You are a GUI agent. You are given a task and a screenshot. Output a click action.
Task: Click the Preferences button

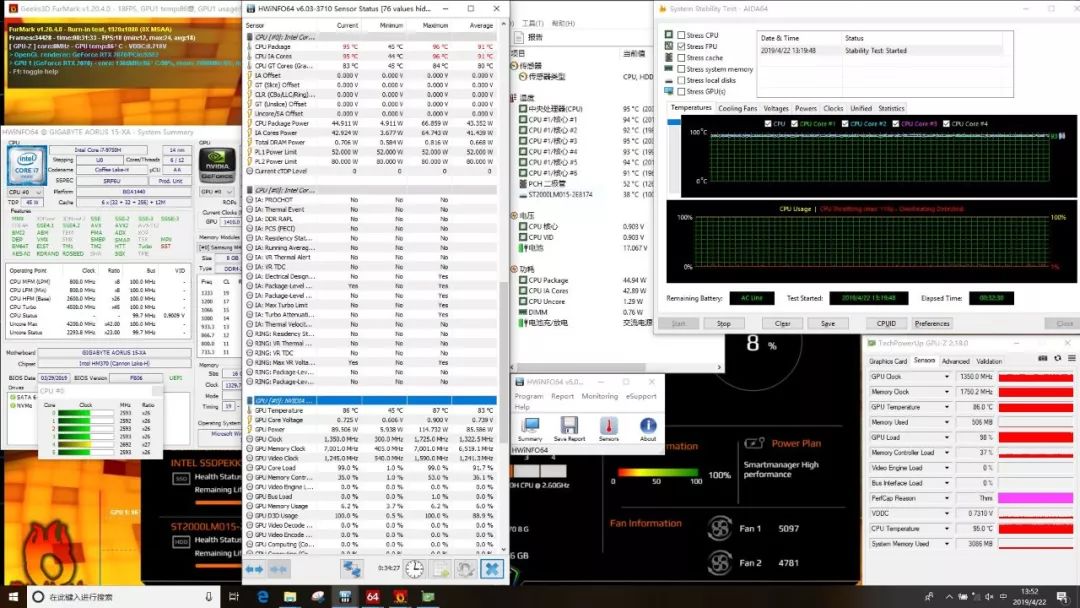pyautogui.click(x=931, y=323)
